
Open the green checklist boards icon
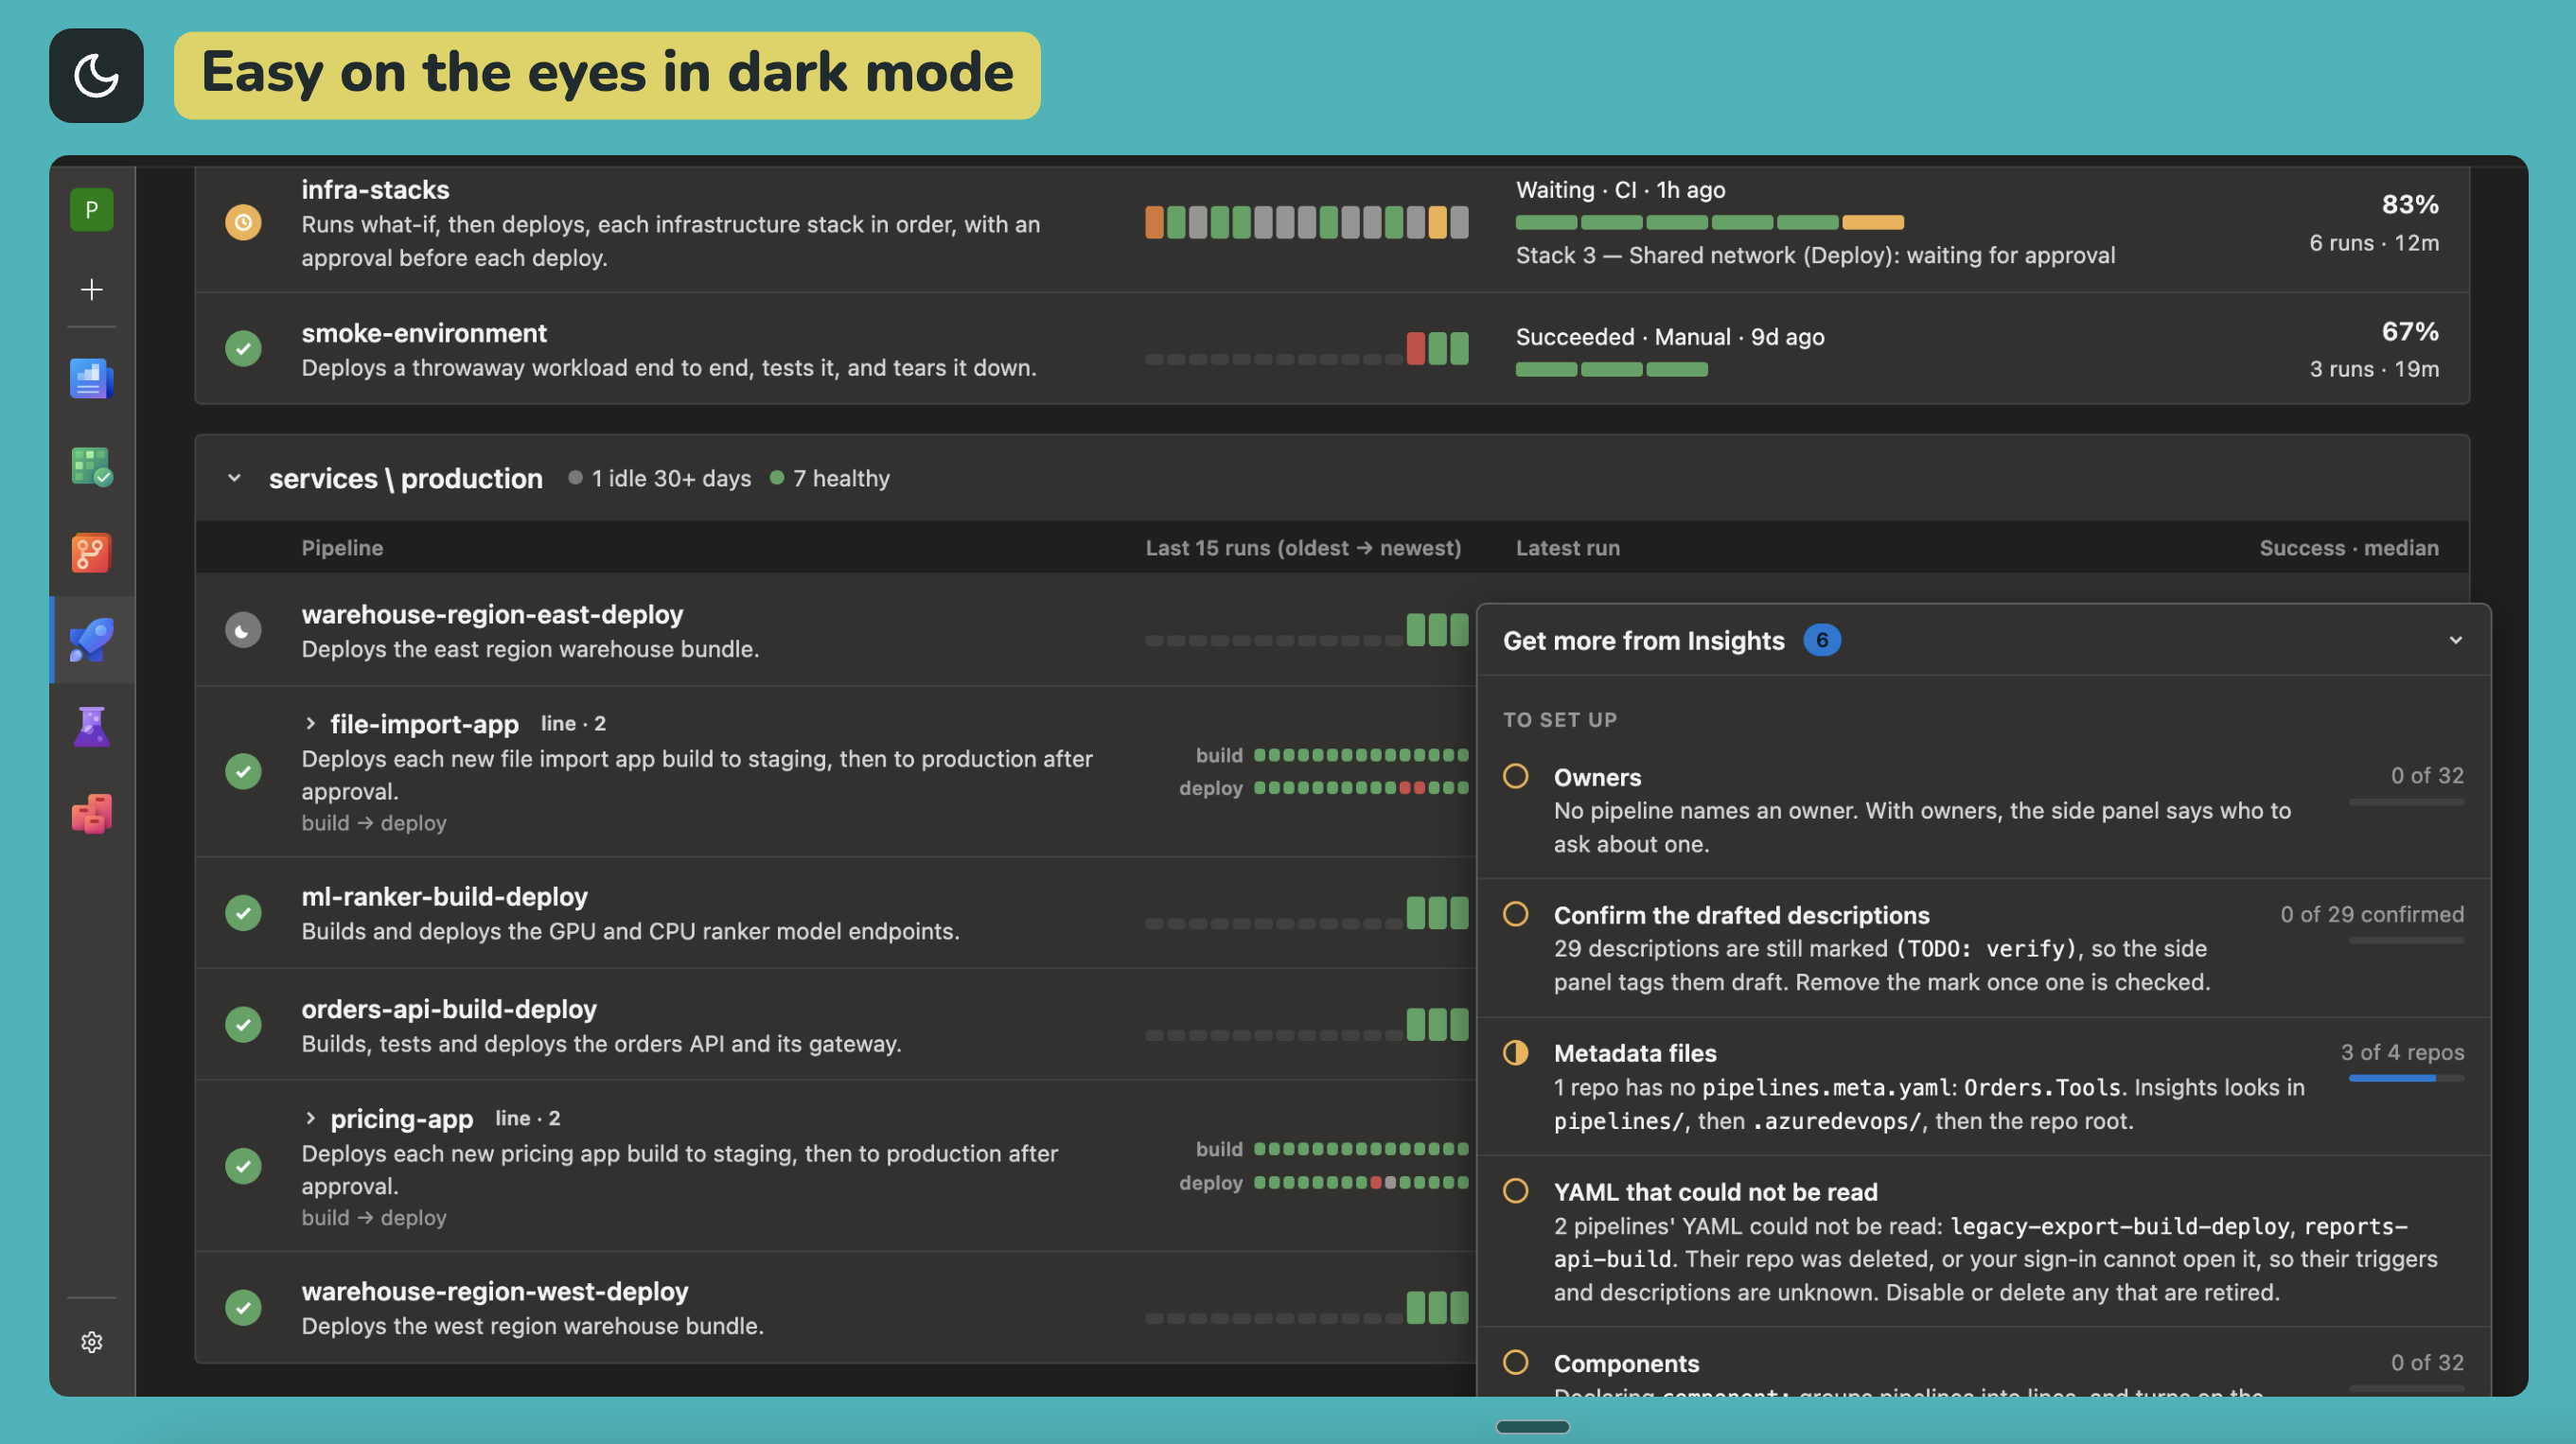click(91, 466)
